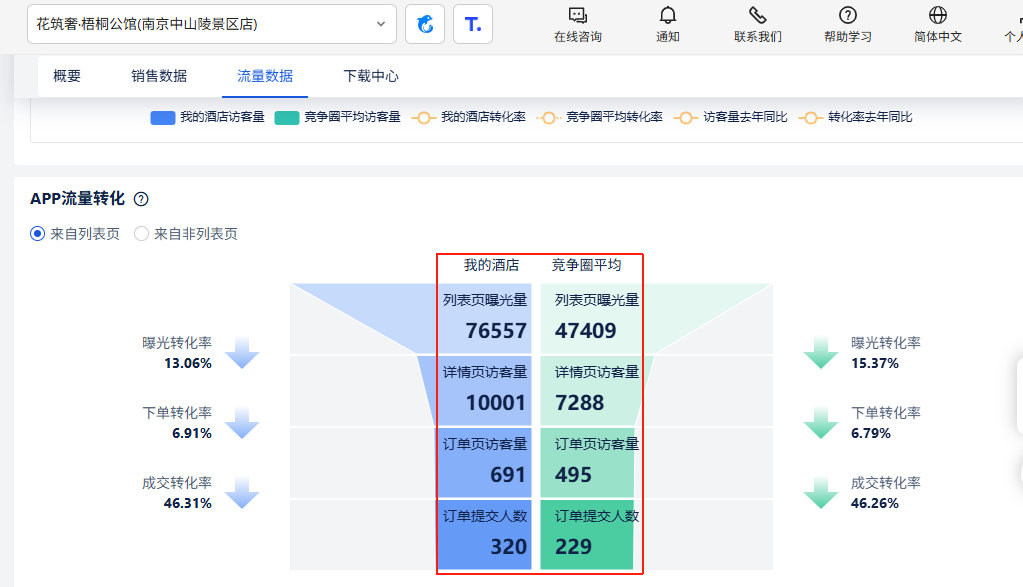Click the T. icon next to the dolphin
1023x587 pixels.
tap(471, 23)
